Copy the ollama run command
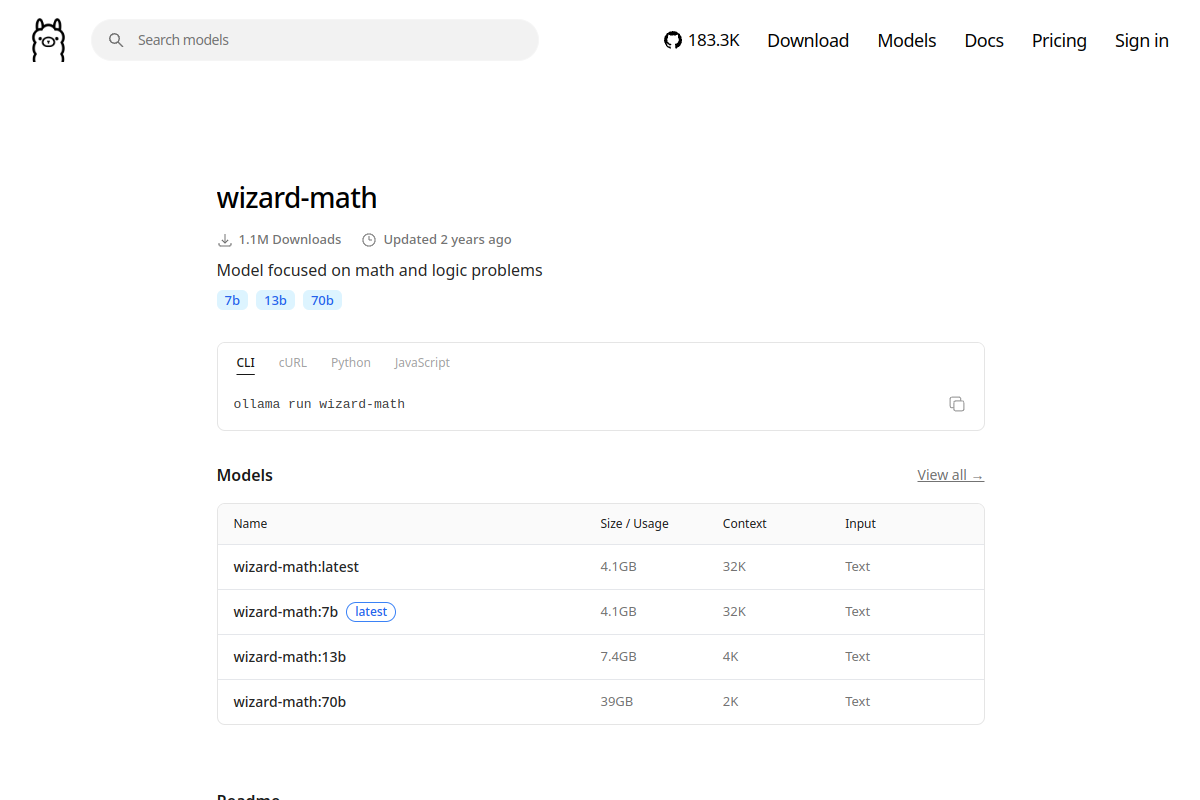Screen dimensions: 1200x800 [957, 404]
